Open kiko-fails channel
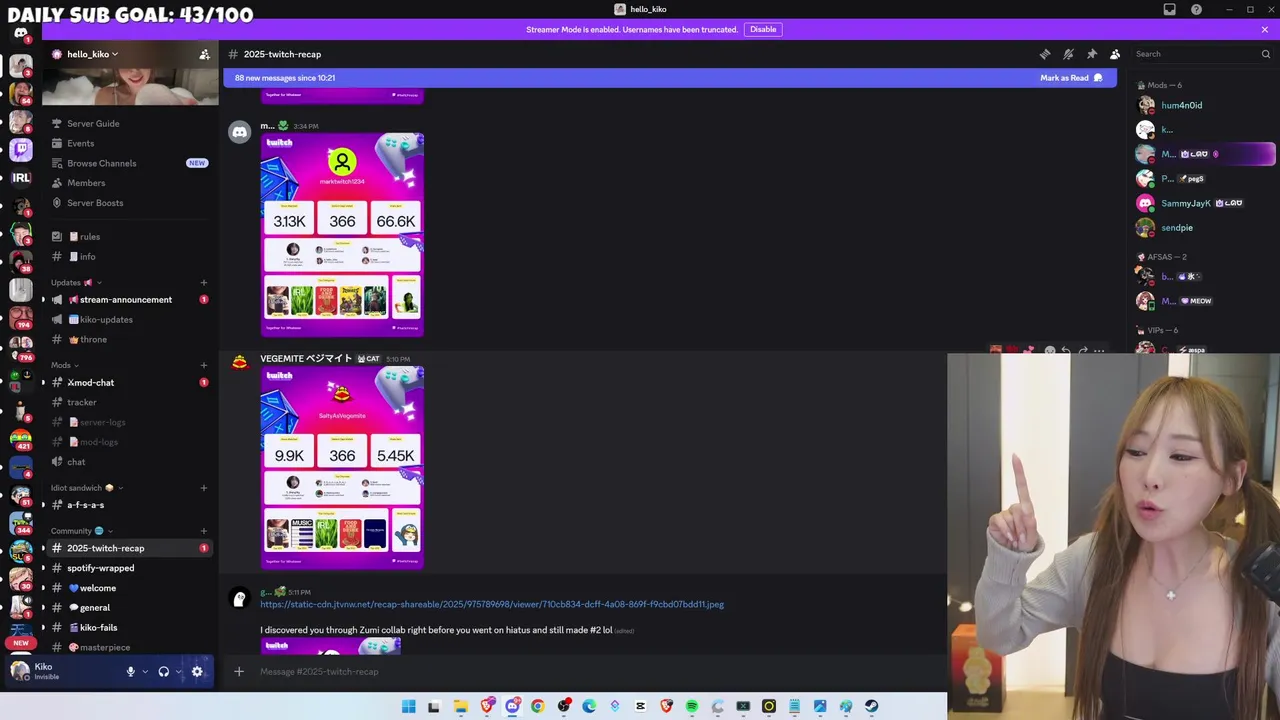The height and width of the screenshot is (720, 1280). click(x=130, y=628)
